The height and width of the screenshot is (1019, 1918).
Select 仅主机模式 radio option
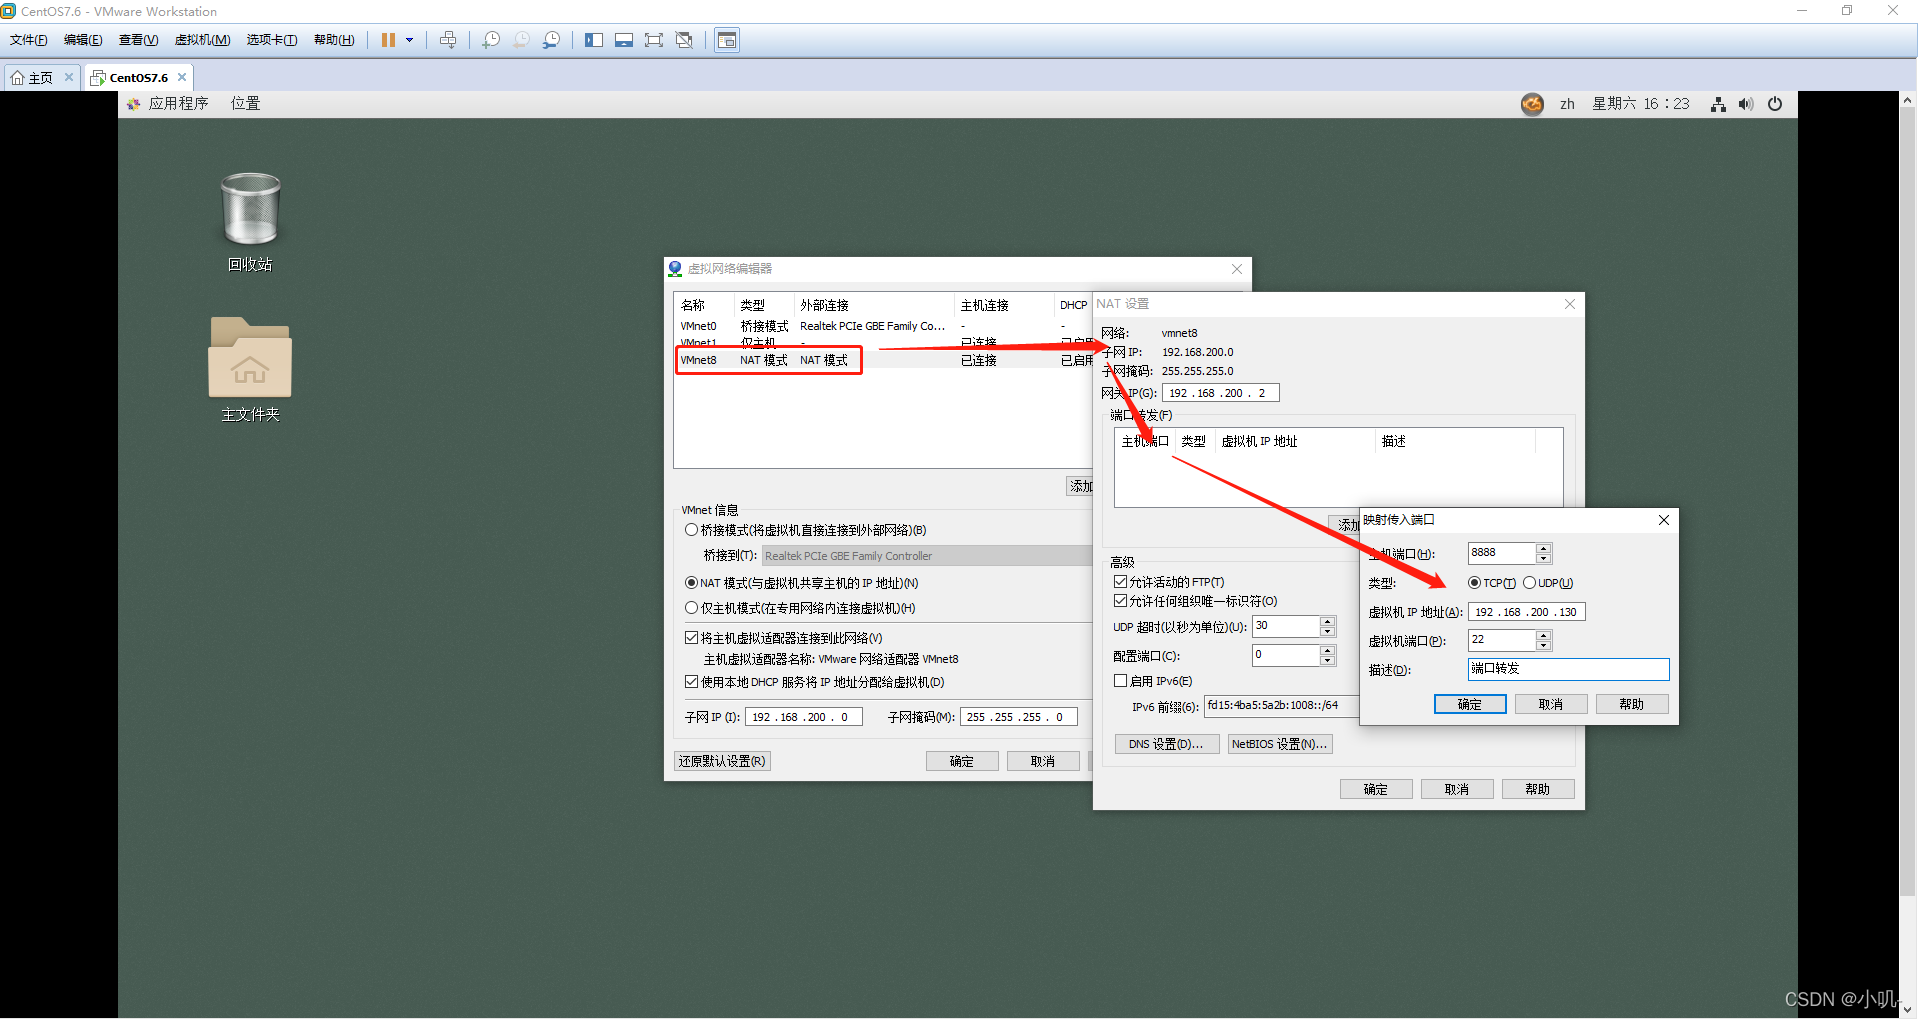(691, 607)
